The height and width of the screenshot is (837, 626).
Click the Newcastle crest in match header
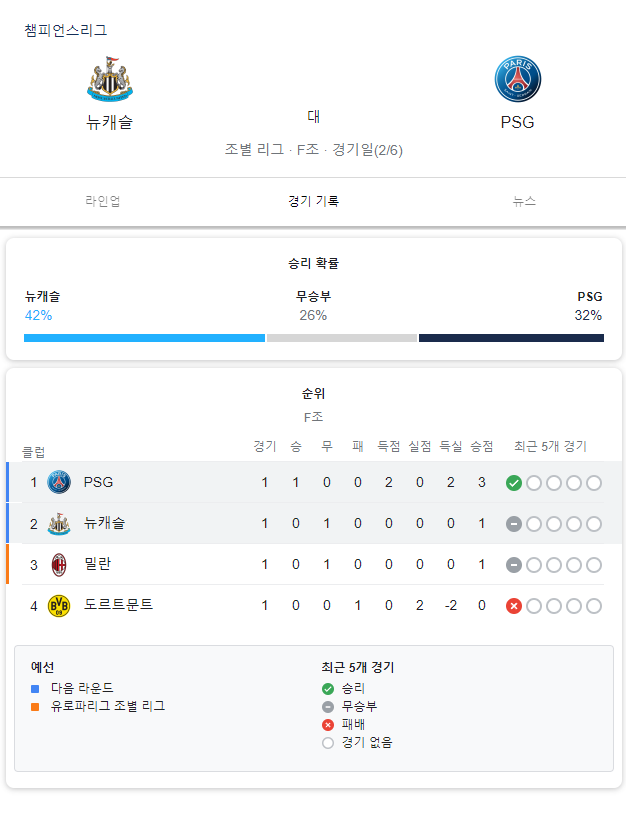(110, 79)
